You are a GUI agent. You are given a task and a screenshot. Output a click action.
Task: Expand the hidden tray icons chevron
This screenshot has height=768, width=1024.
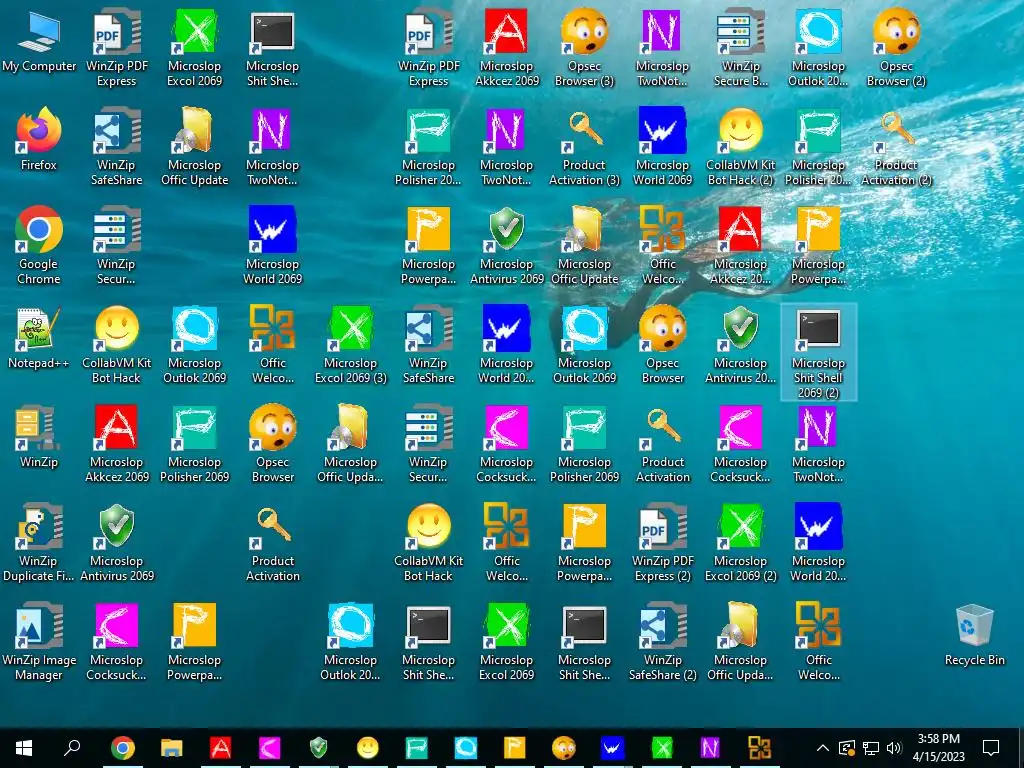click(x=823, y=748)
